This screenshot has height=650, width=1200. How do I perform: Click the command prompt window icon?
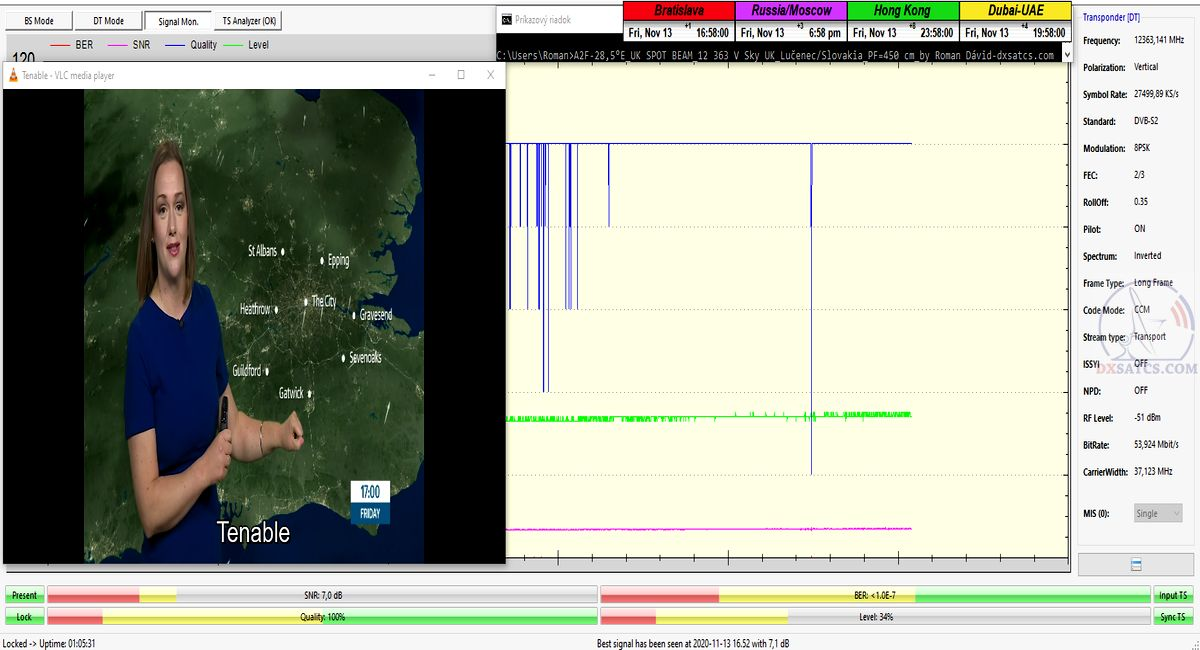pos(507,19)
